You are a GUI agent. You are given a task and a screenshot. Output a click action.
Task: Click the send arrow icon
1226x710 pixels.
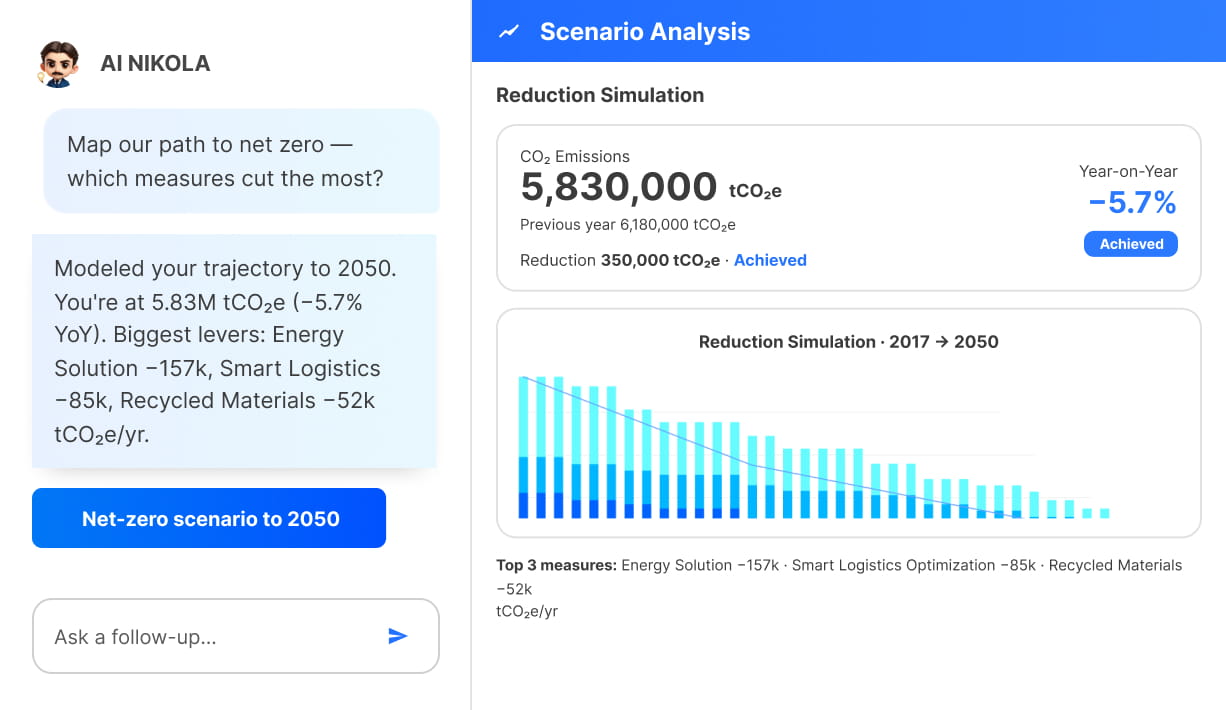point(398,636)
